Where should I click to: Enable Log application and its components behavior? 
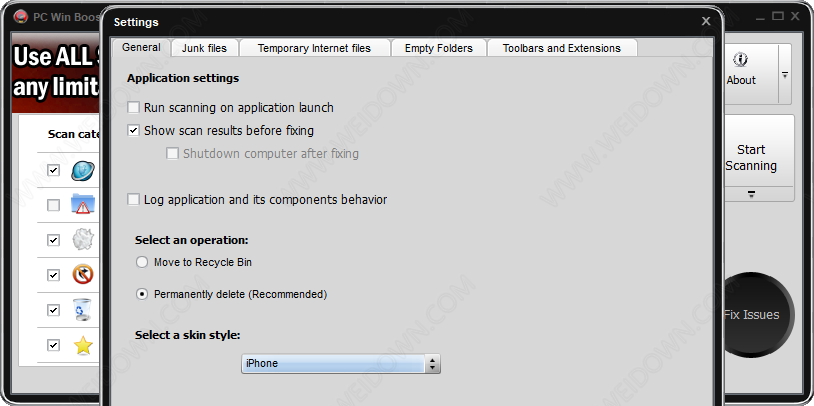[x=134, y=199]
